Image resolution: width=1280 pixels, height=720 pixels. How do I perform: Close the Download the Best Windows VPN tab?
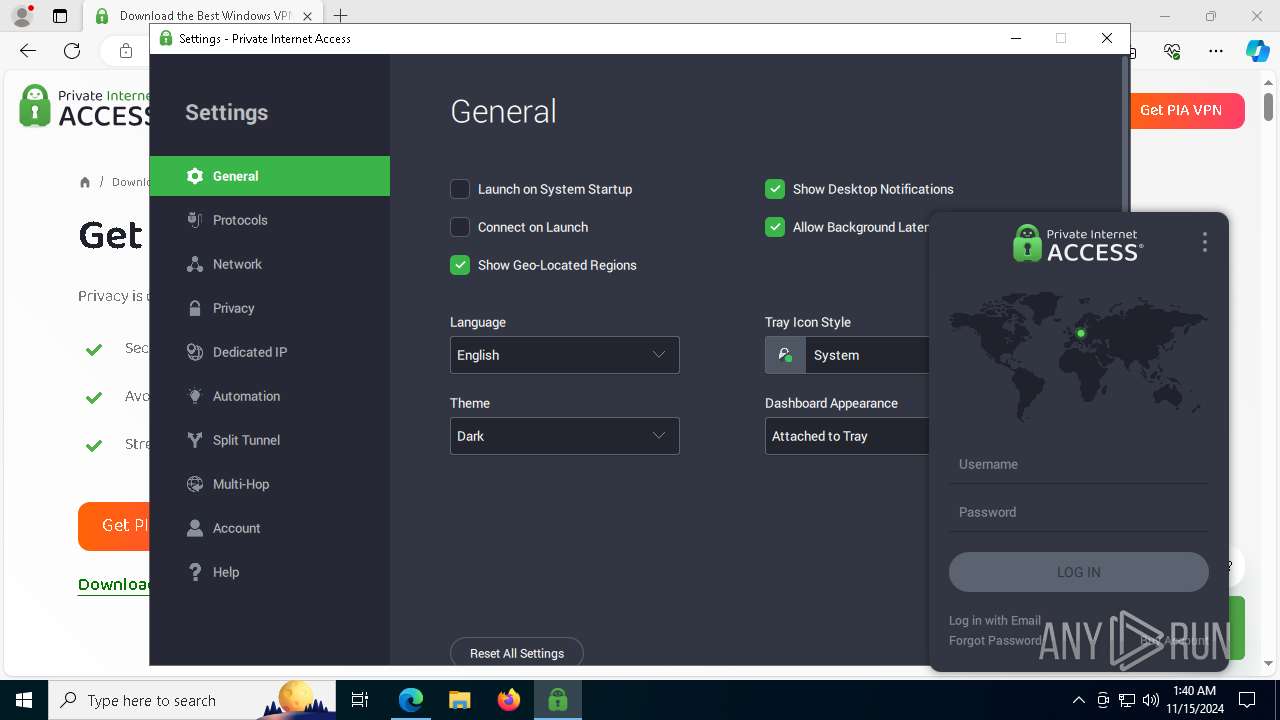(x=308, y=16)
